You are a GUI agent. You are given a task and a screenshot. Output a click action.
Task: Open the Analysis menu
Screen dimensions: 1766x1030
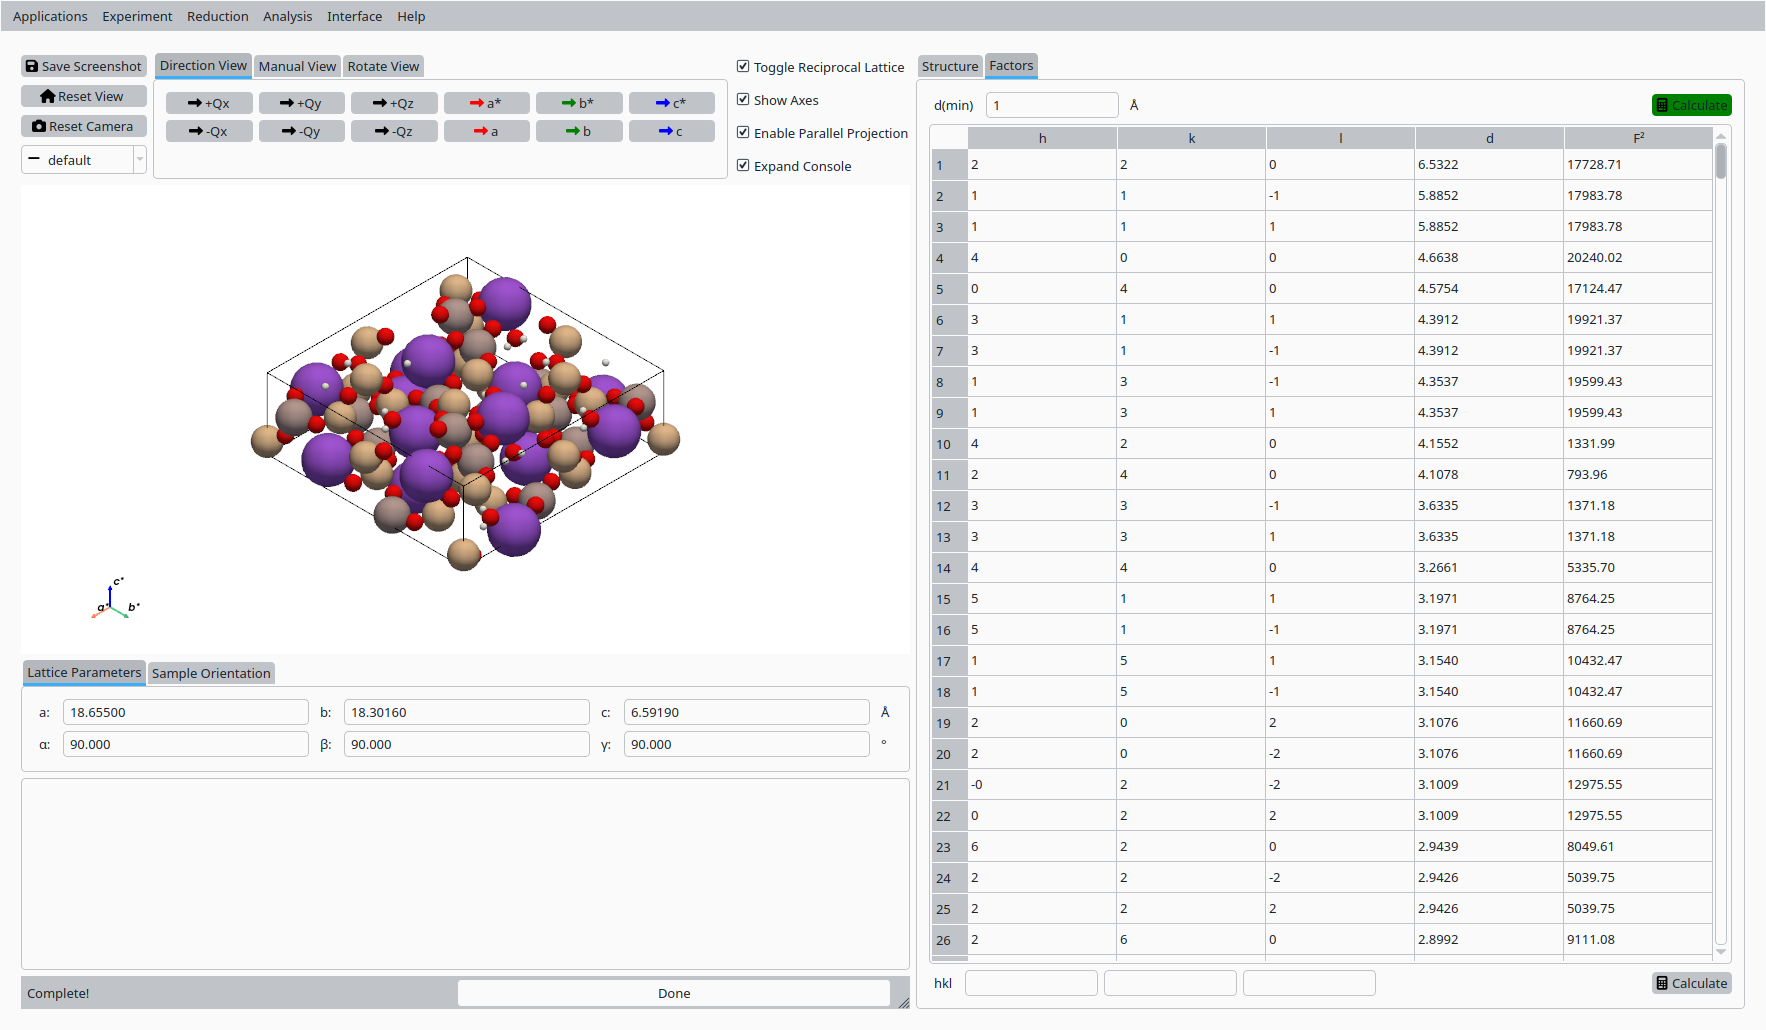pos(287,15)
